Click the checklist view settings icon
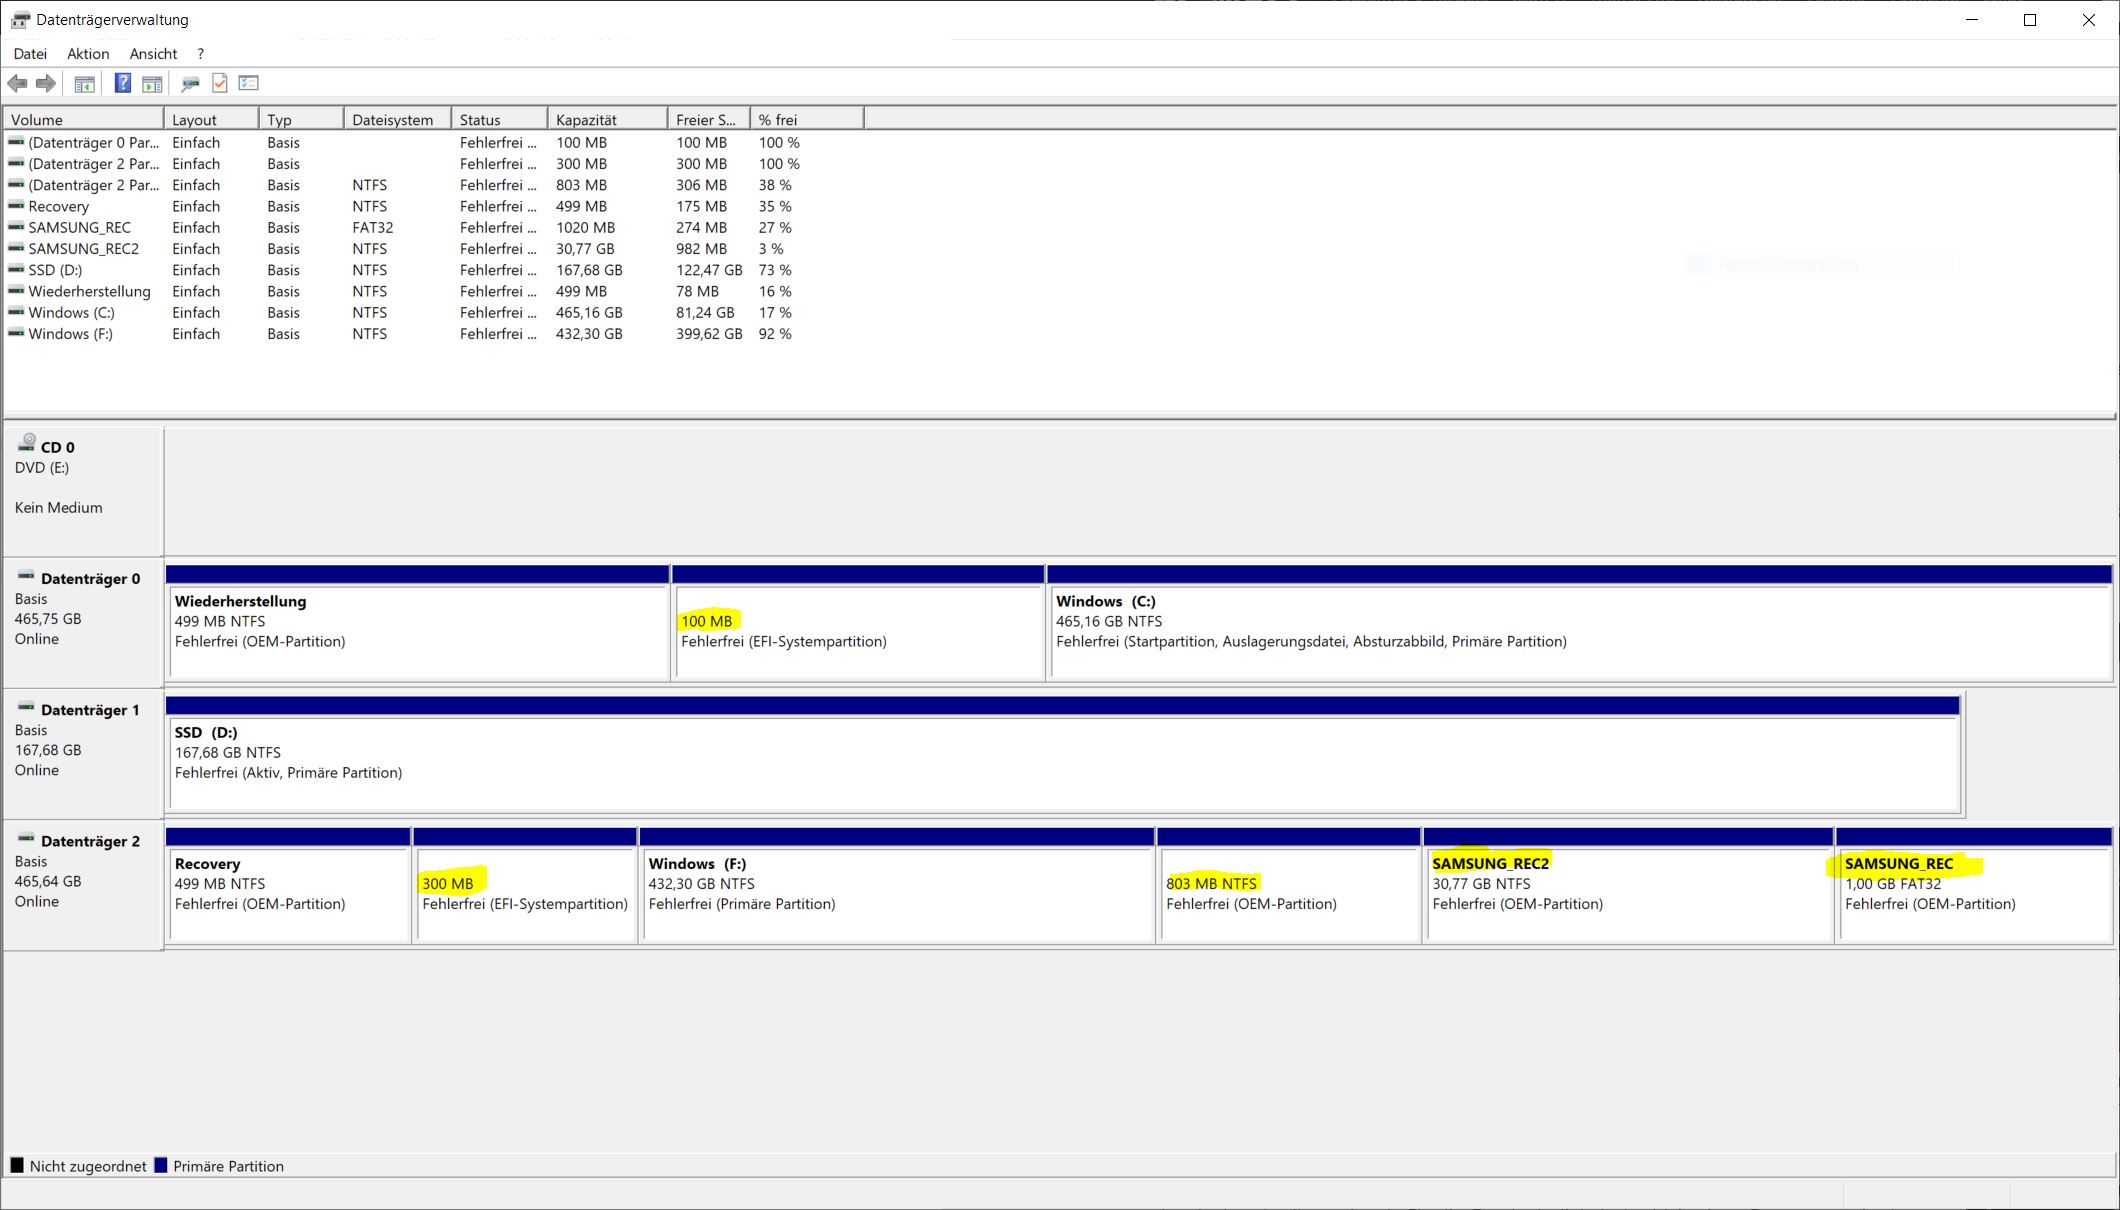2120x1210 pixels. (249, 84)
